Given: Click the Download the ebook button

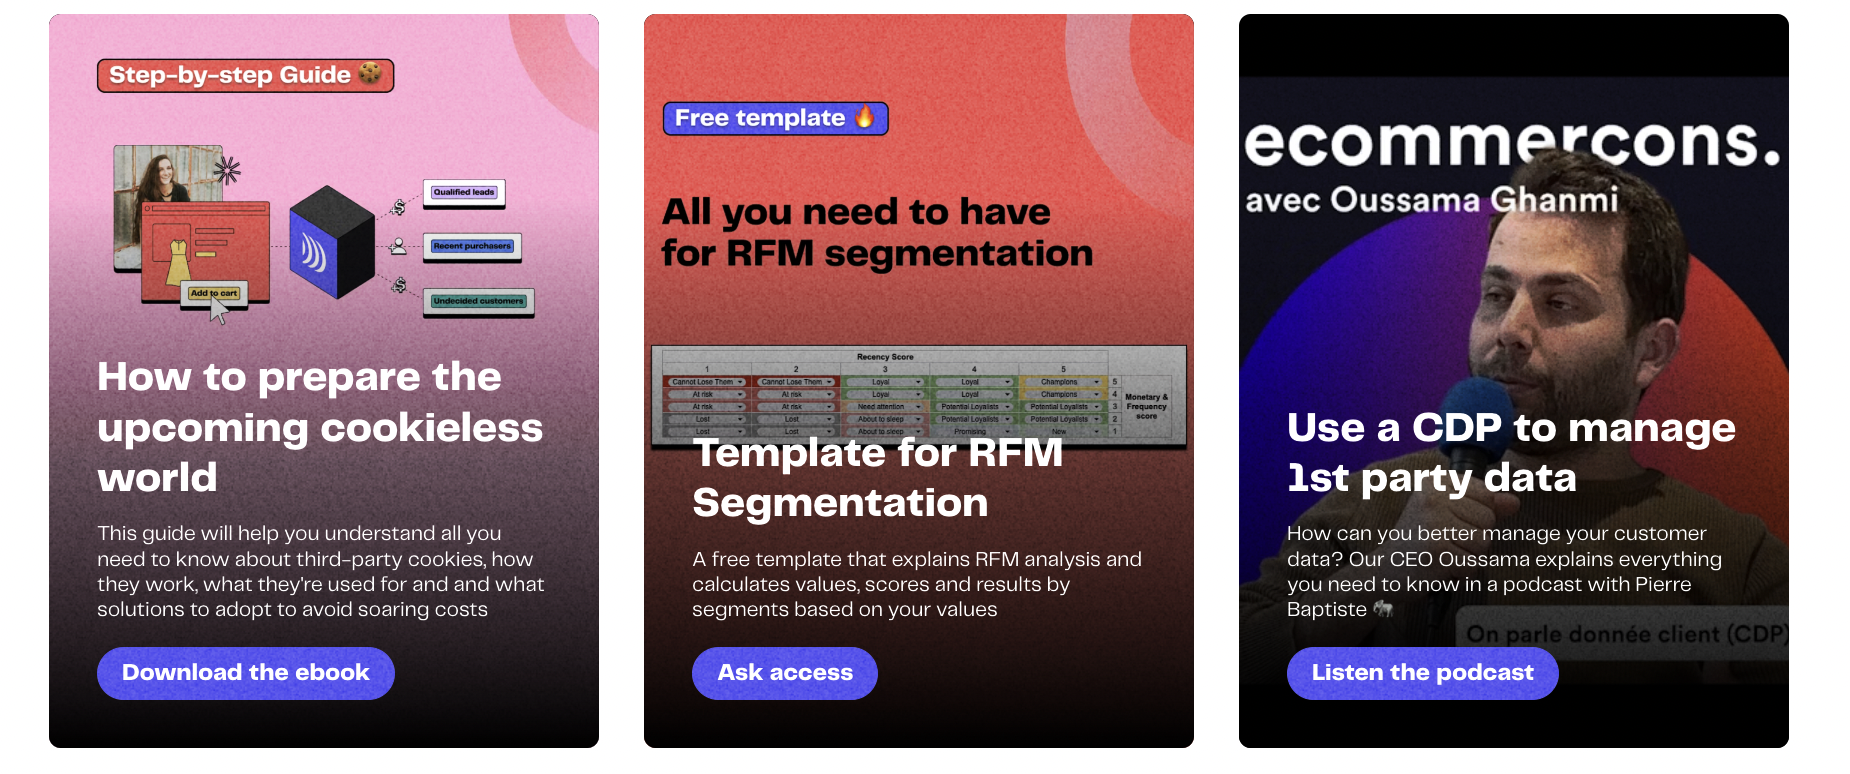Looking at the screenshot, I should 246,673.
